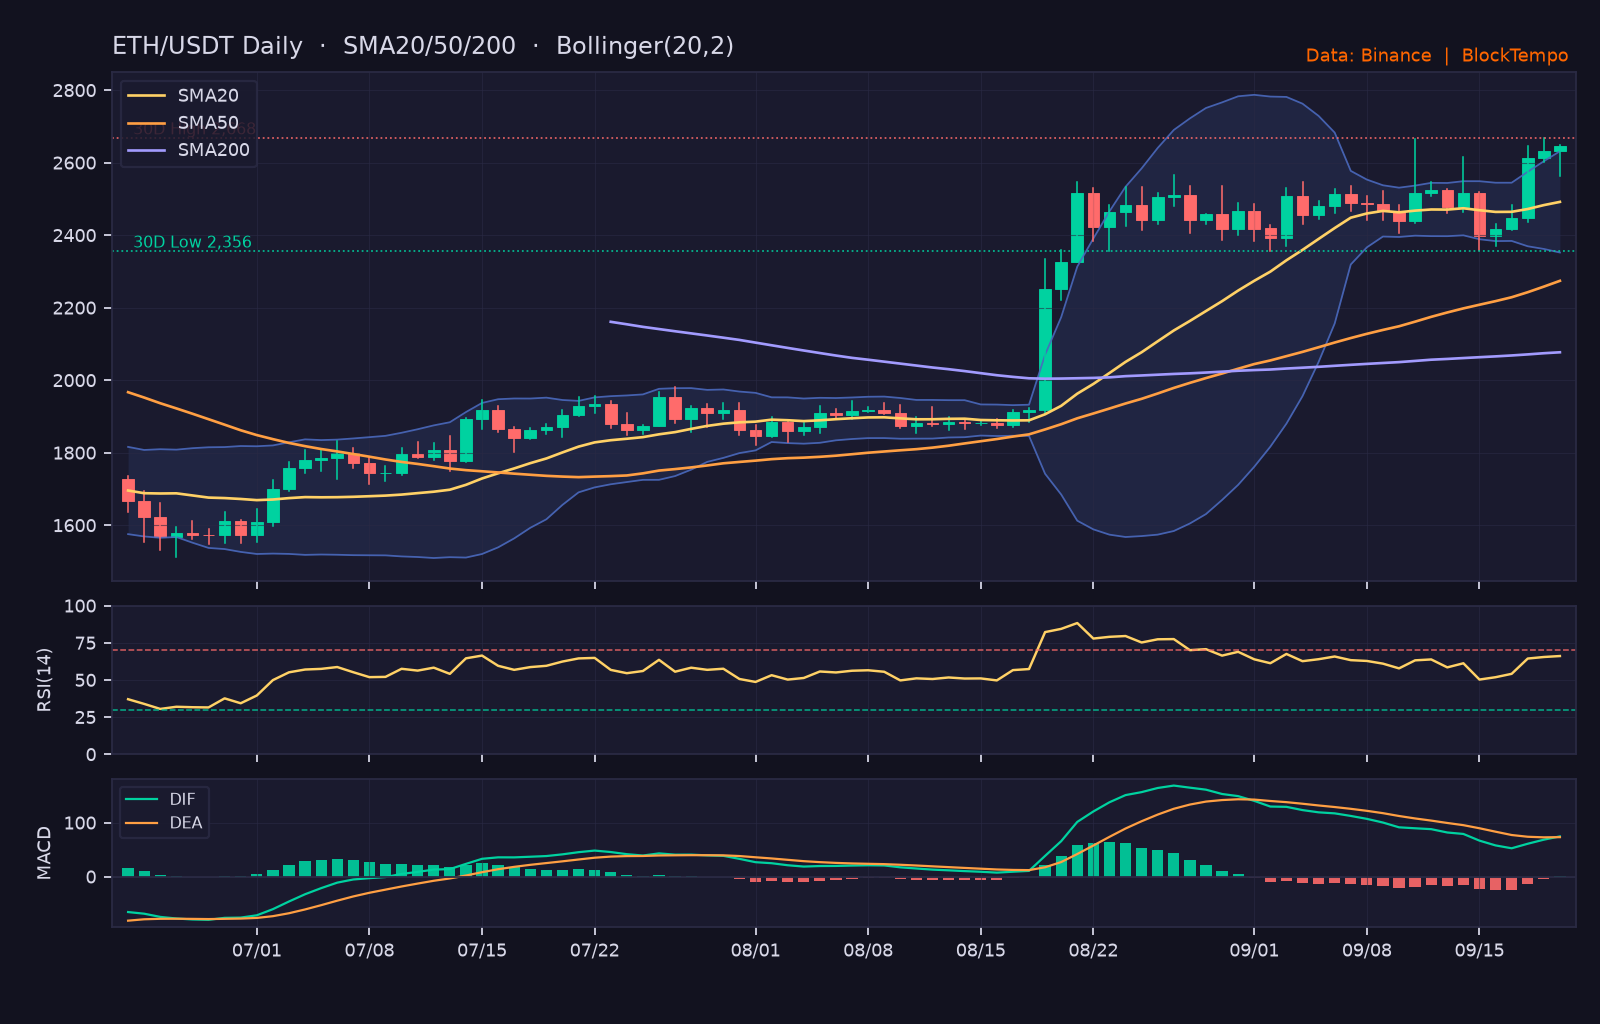The height and width of the screenshot is (1024, 1600).
Task: Click the 2800 price axis label
Action: click(75, 91)
